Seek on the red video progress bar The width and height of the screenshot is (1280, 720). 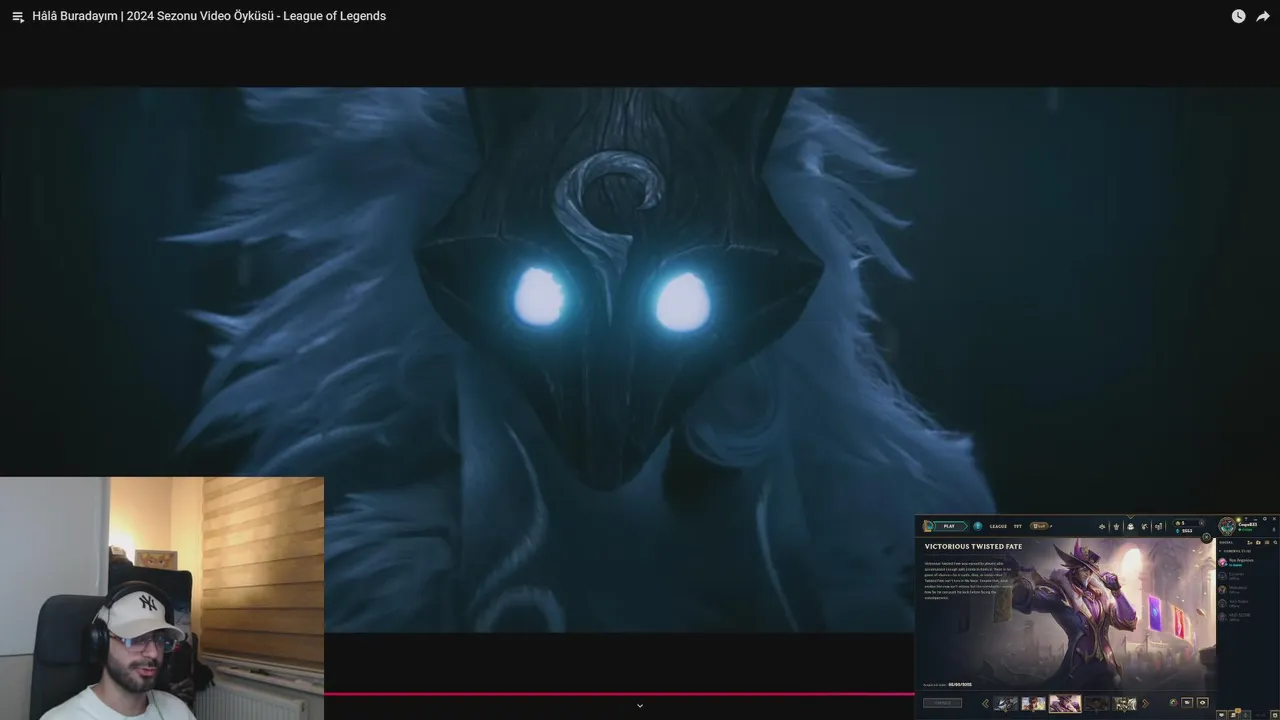click(619, 693)
